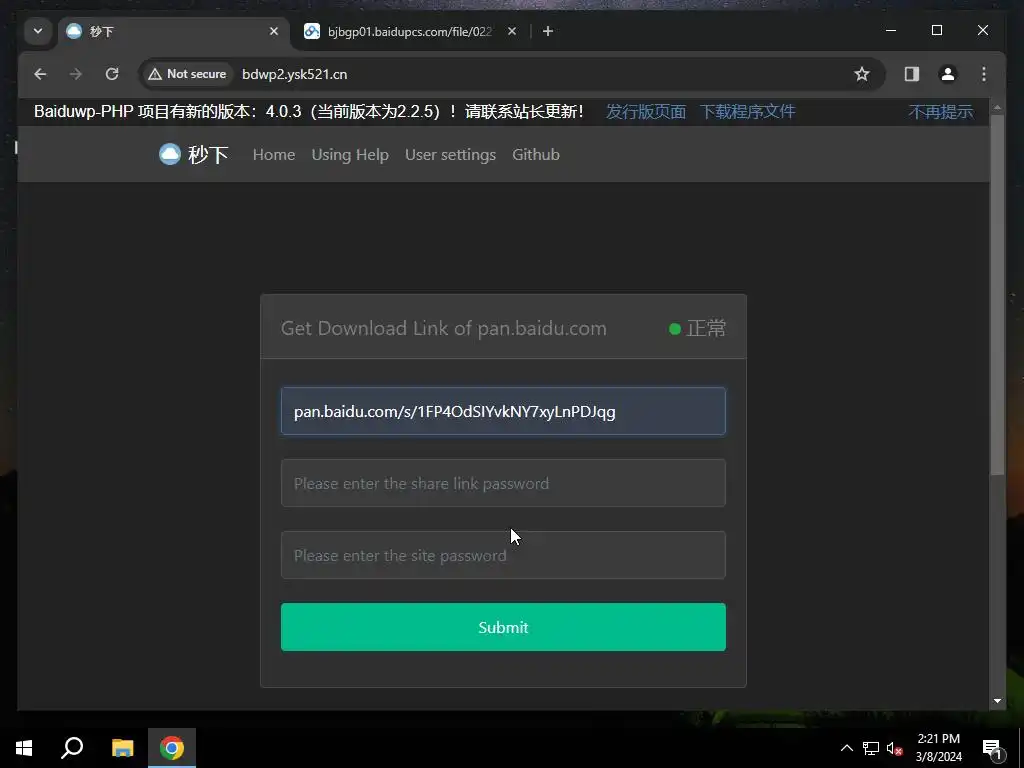Focus the share link password field
Image resolution: width=1024 pixels, height=768 pixels.
503,483
